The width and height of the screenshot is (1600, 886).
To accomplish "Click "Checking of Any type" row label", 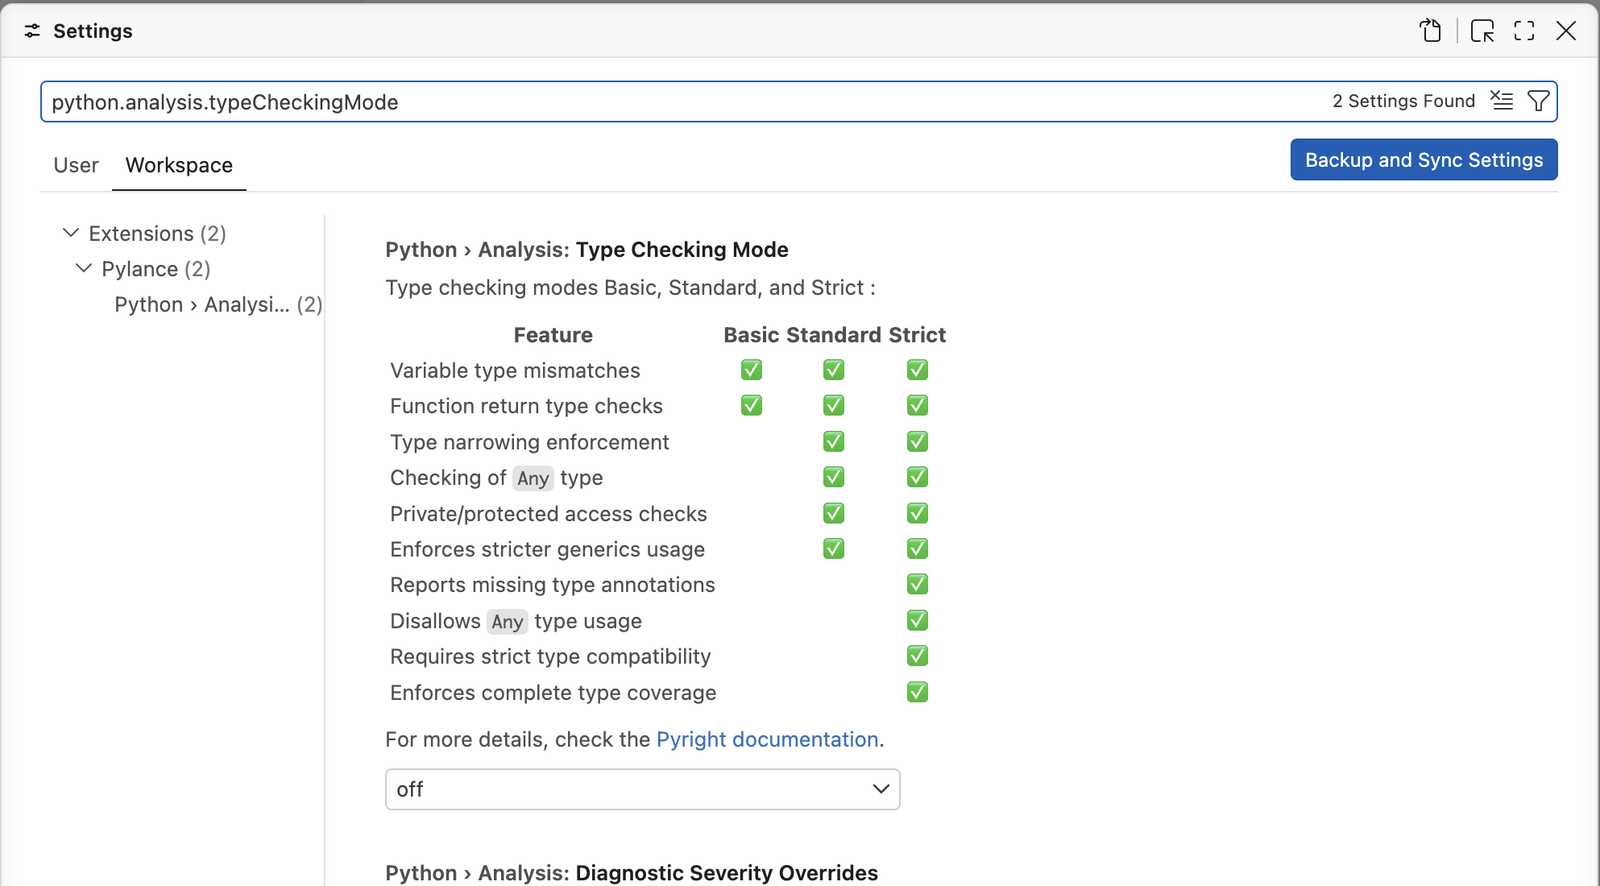I will [496, 478].
